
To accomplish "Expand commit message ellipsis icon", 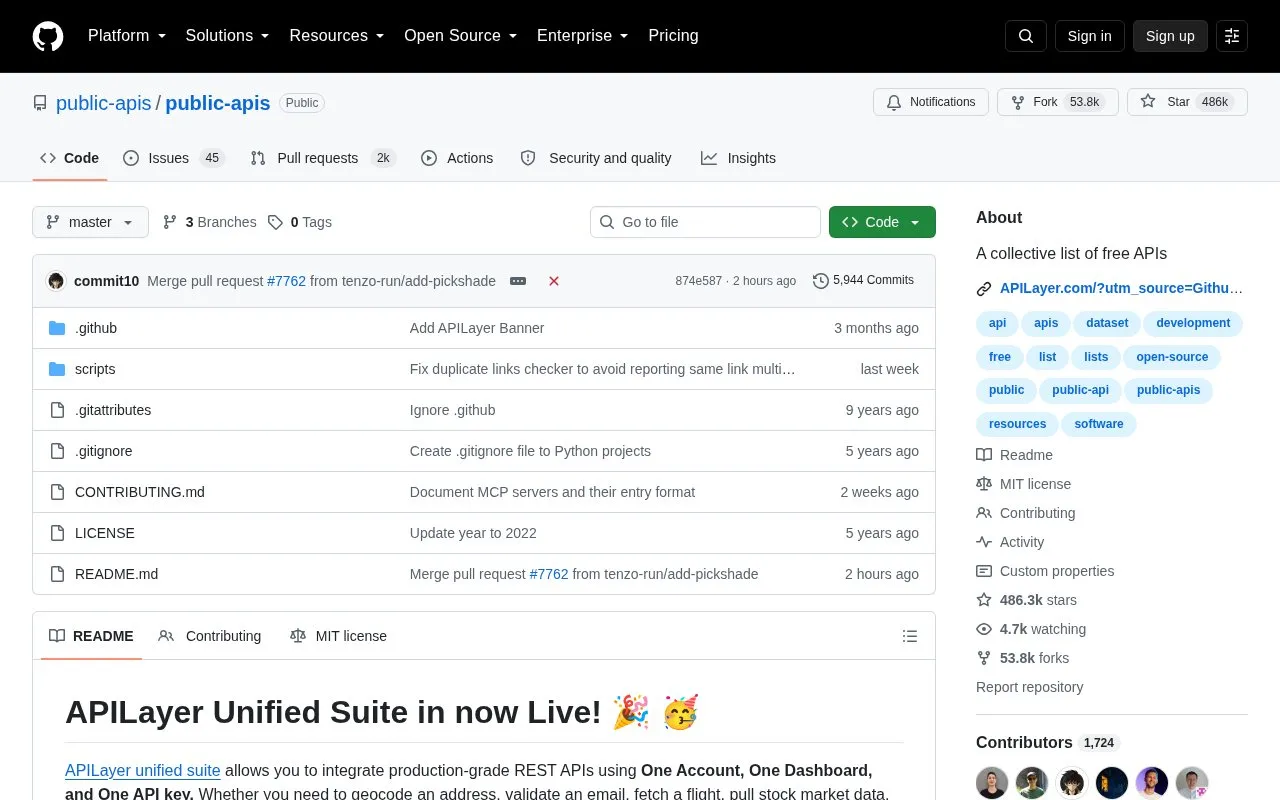I will [x=518, y=281].
